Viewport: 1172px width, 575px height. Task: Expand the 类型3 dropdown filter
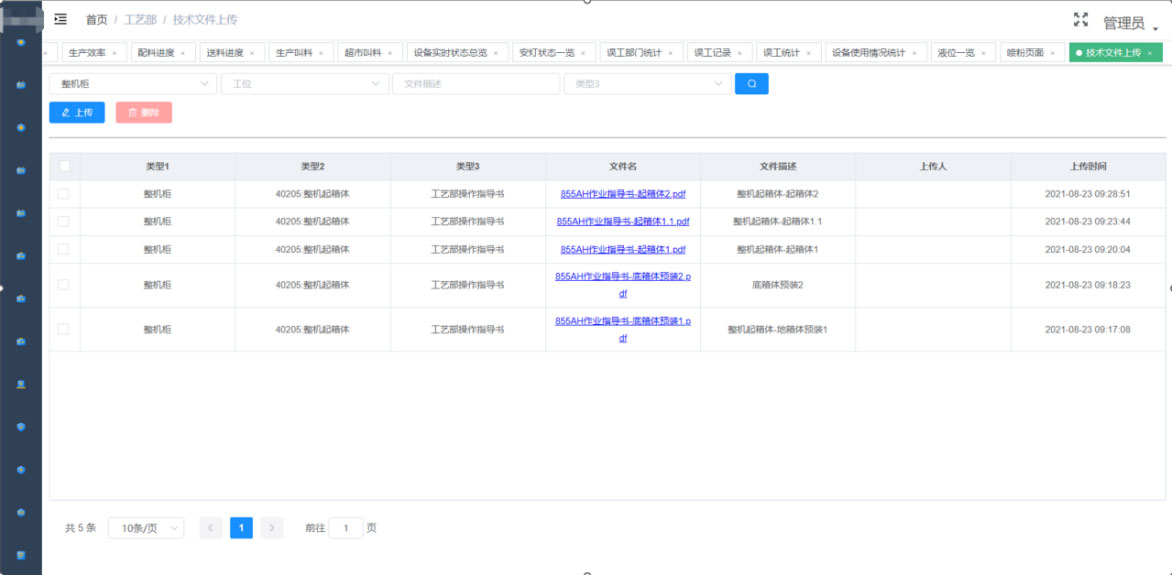647,84
